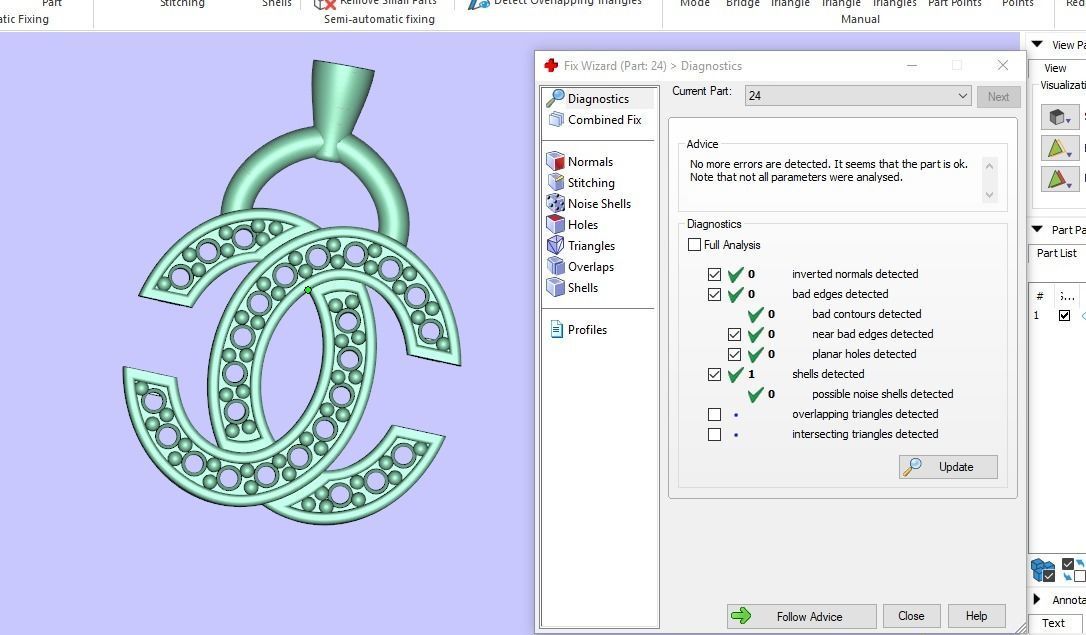Uncheck bad edges detected
Image resolution: width=1086 pixels, height=635 pixels.
(x=715, y=294)
